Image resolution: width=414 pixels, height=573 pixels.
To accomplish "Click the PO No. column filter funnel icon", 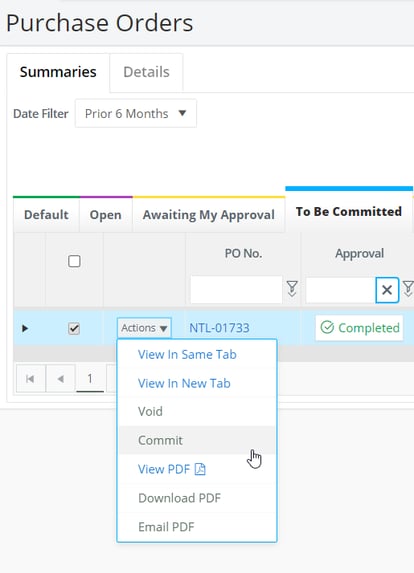I will [x=292, y=289].
